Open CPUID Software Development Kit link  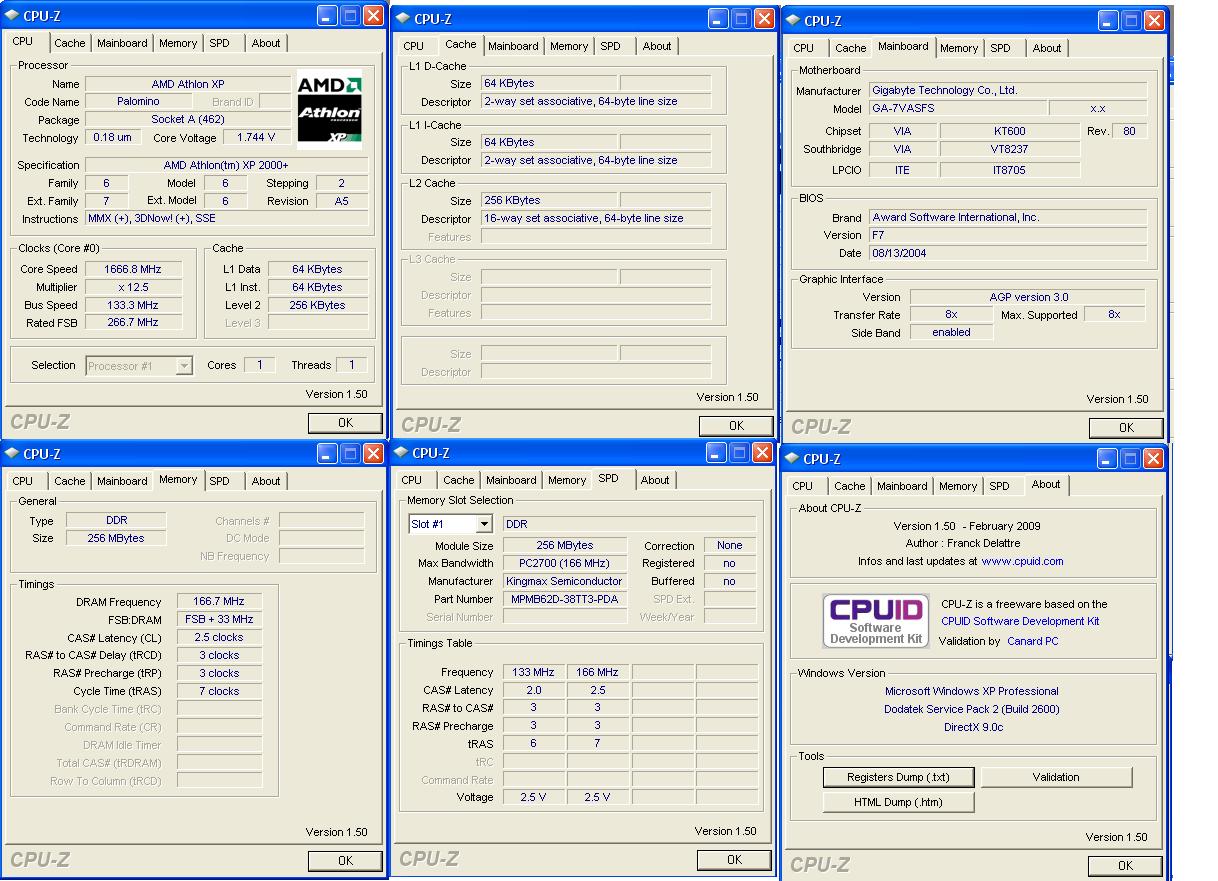pos(1020,621)
